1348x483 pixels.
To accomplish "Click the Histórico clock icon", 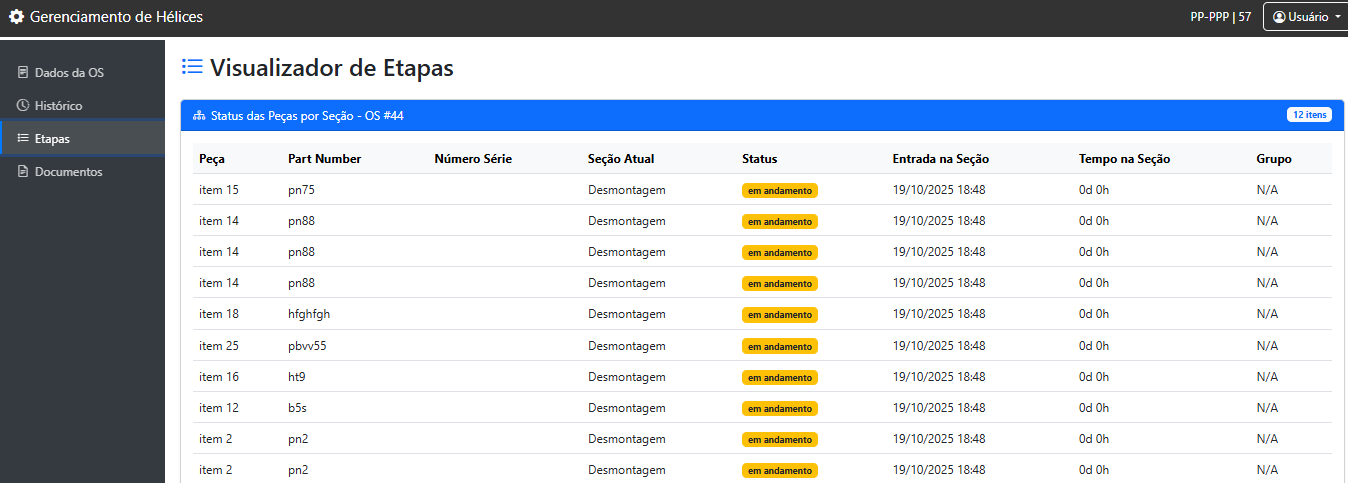I will click(23, 106).
